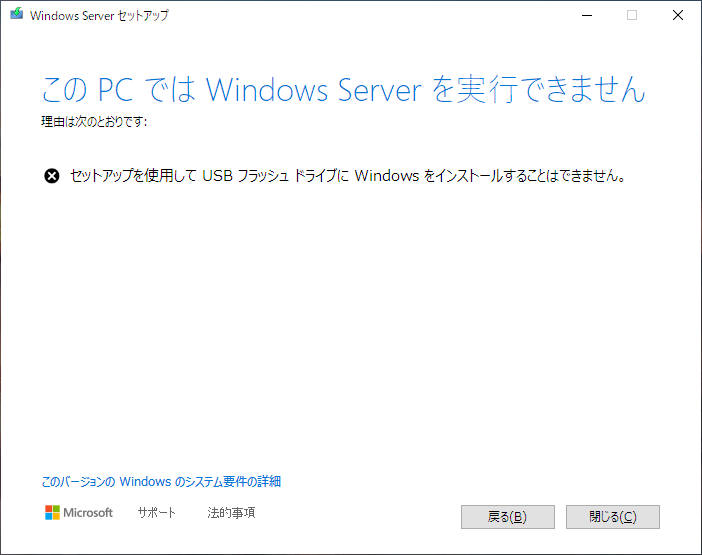
Task: Select the 理由は次のとおりです: text
Action: [x=94, y=121]
